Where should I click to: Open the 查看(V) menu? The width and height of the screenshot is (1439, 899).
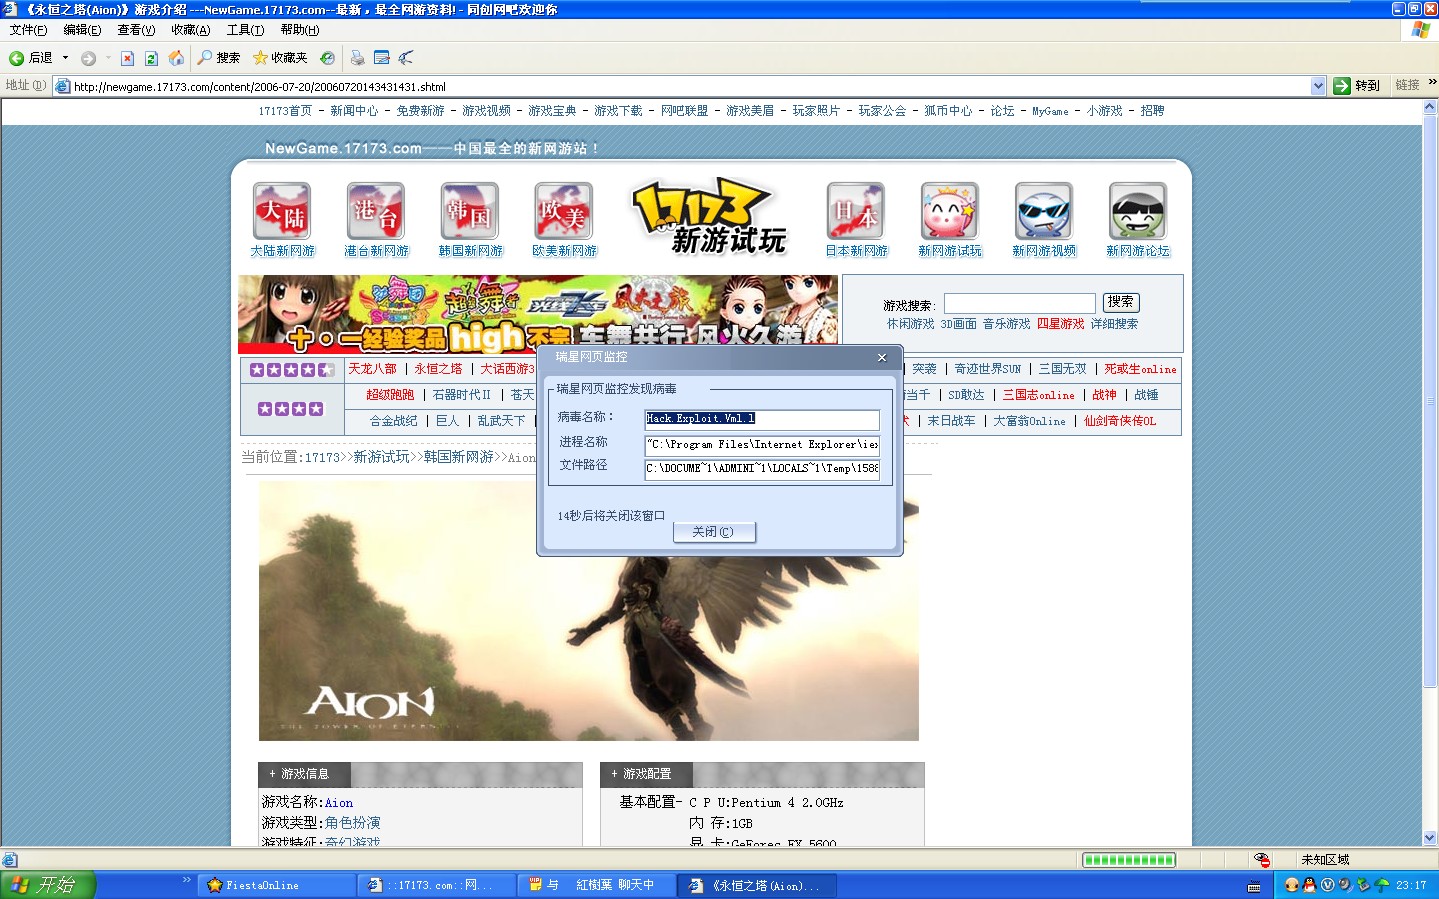136,30
